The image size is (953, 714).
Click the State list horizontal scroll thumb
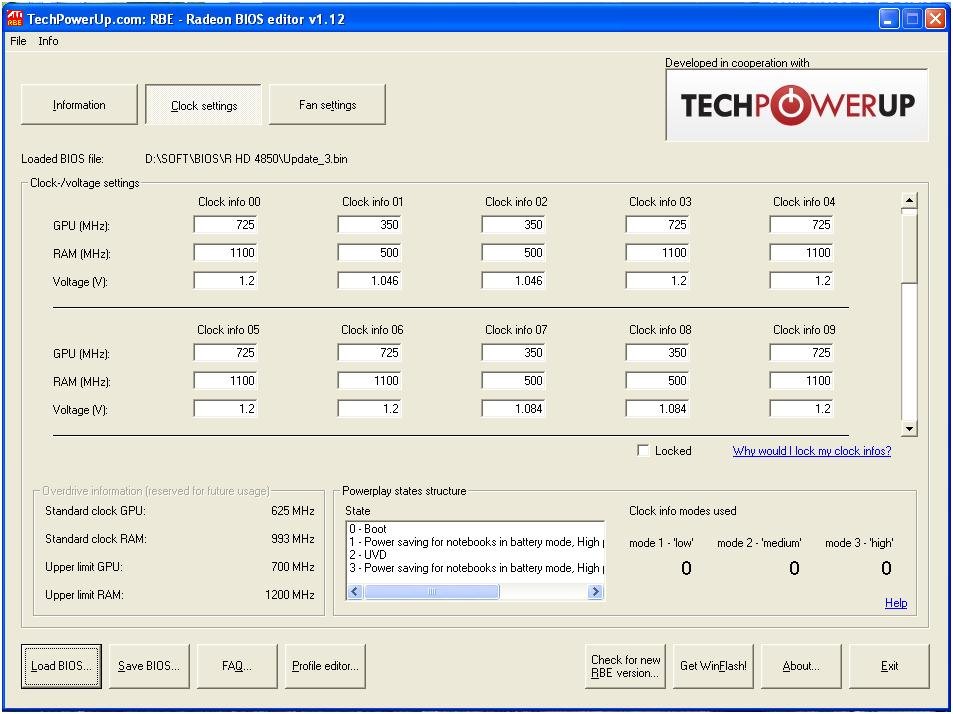click(432, 591)
